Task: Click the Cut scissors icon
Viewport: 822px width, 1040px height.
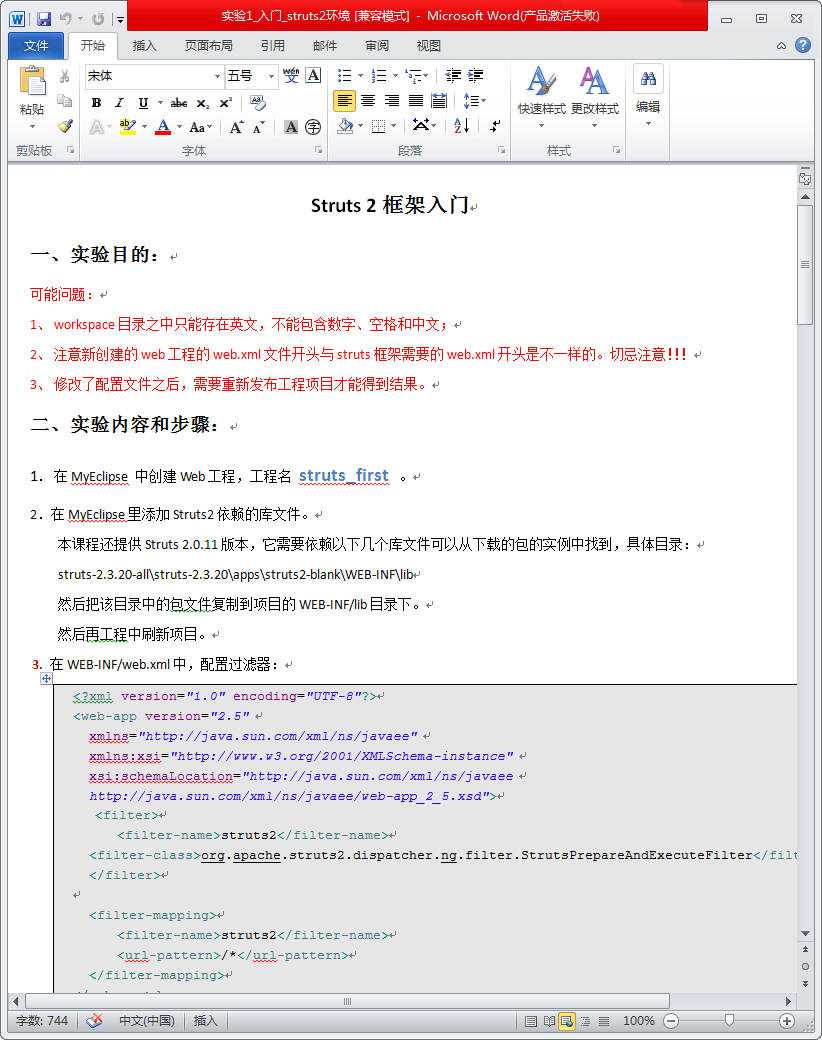Action: click(64, 76)
